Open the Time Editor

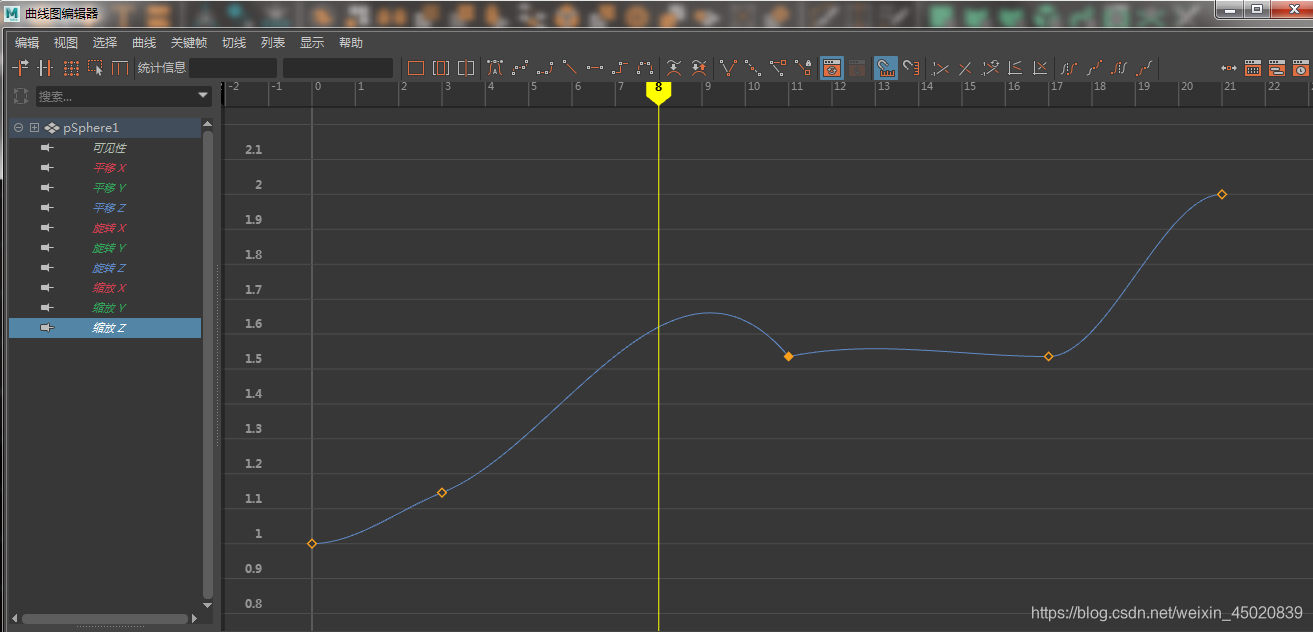pyautogui.click(x=1300, y=68)
